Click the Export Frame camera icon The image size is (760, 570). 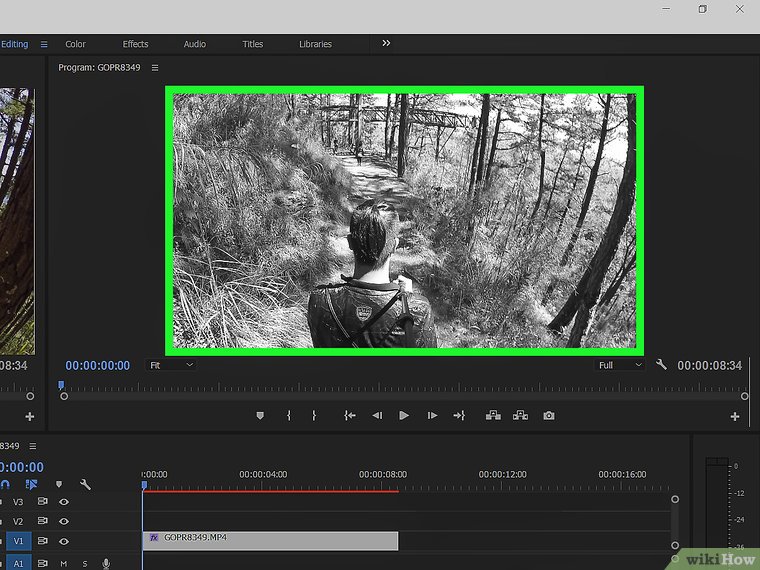[x=549, y=415]
